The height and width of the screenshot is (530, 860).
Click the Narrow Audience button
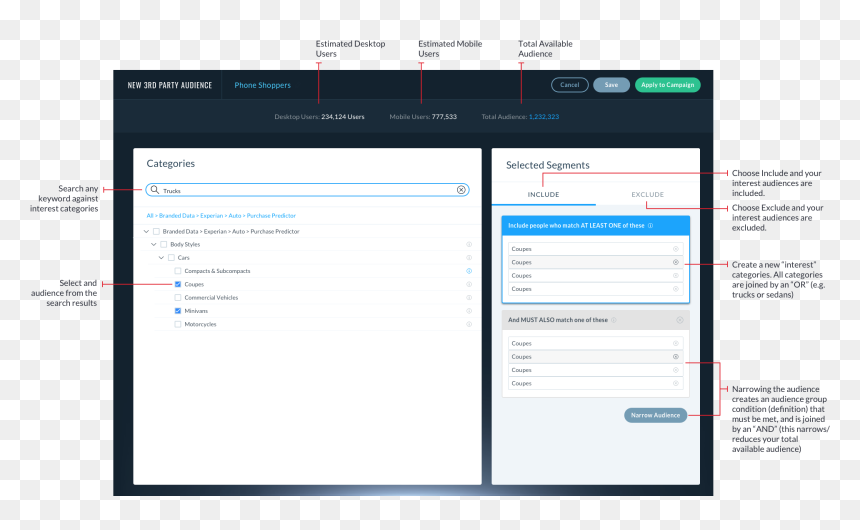655,415
